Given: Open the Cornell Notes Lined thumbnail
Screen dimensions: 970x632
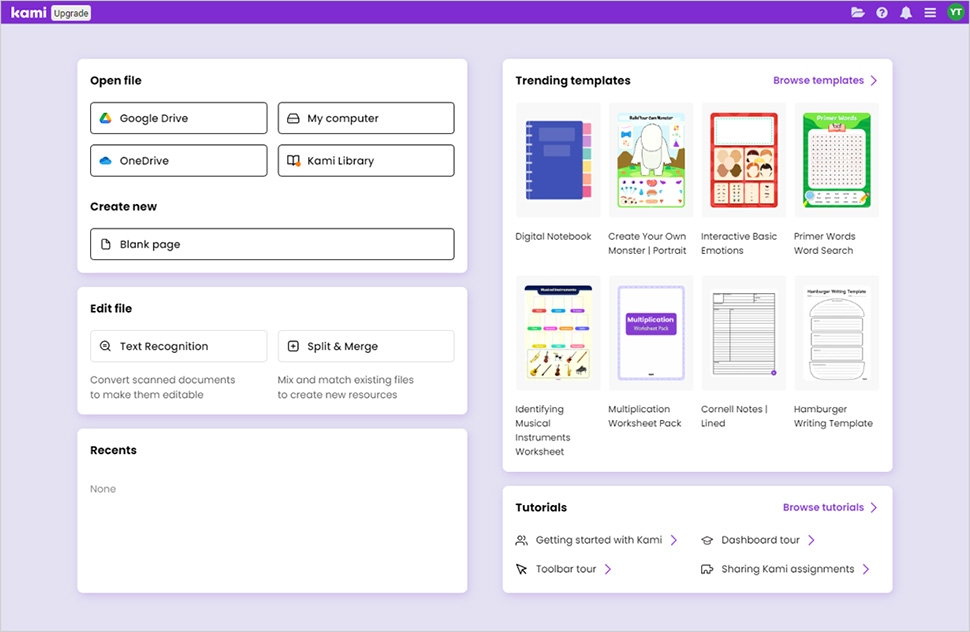Looking at the screenshot, I should pyautogui.click(x=744, y=333).
